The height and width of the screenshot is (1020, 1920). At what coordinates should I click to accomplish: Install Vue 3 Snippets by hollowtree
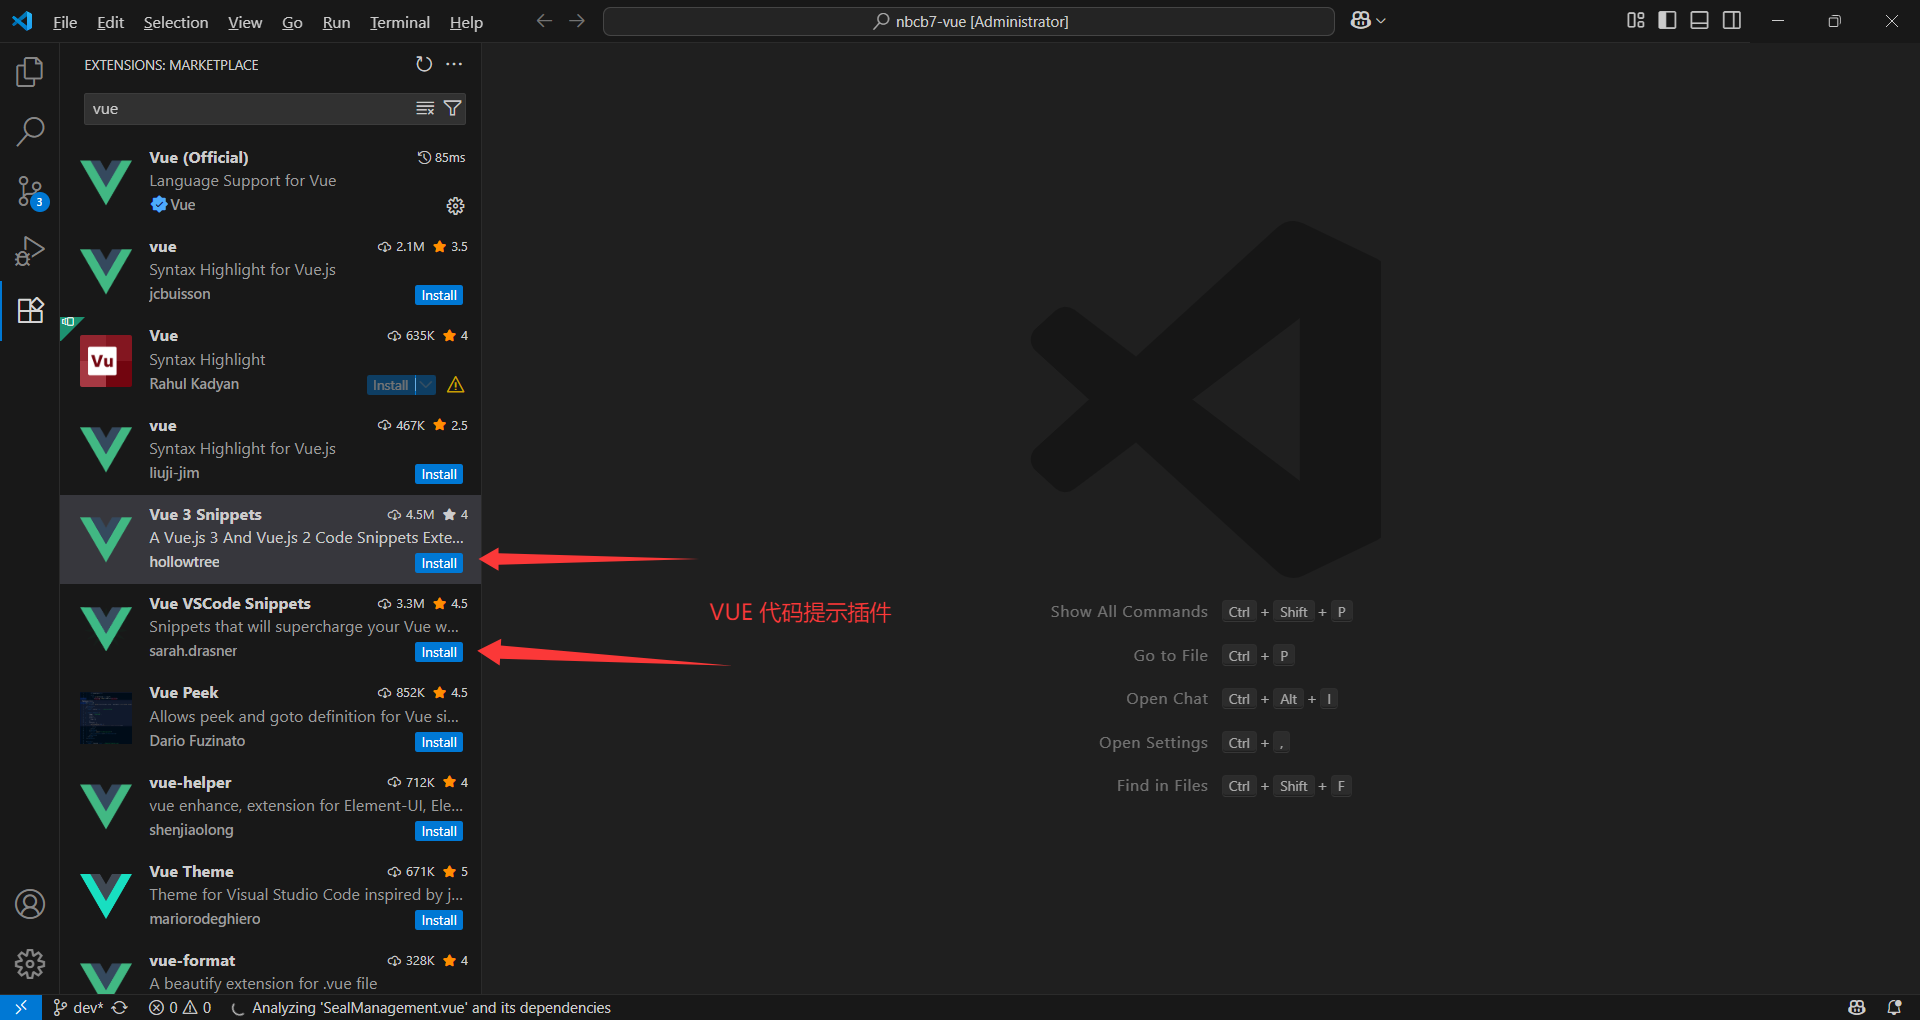click(439, 563)
